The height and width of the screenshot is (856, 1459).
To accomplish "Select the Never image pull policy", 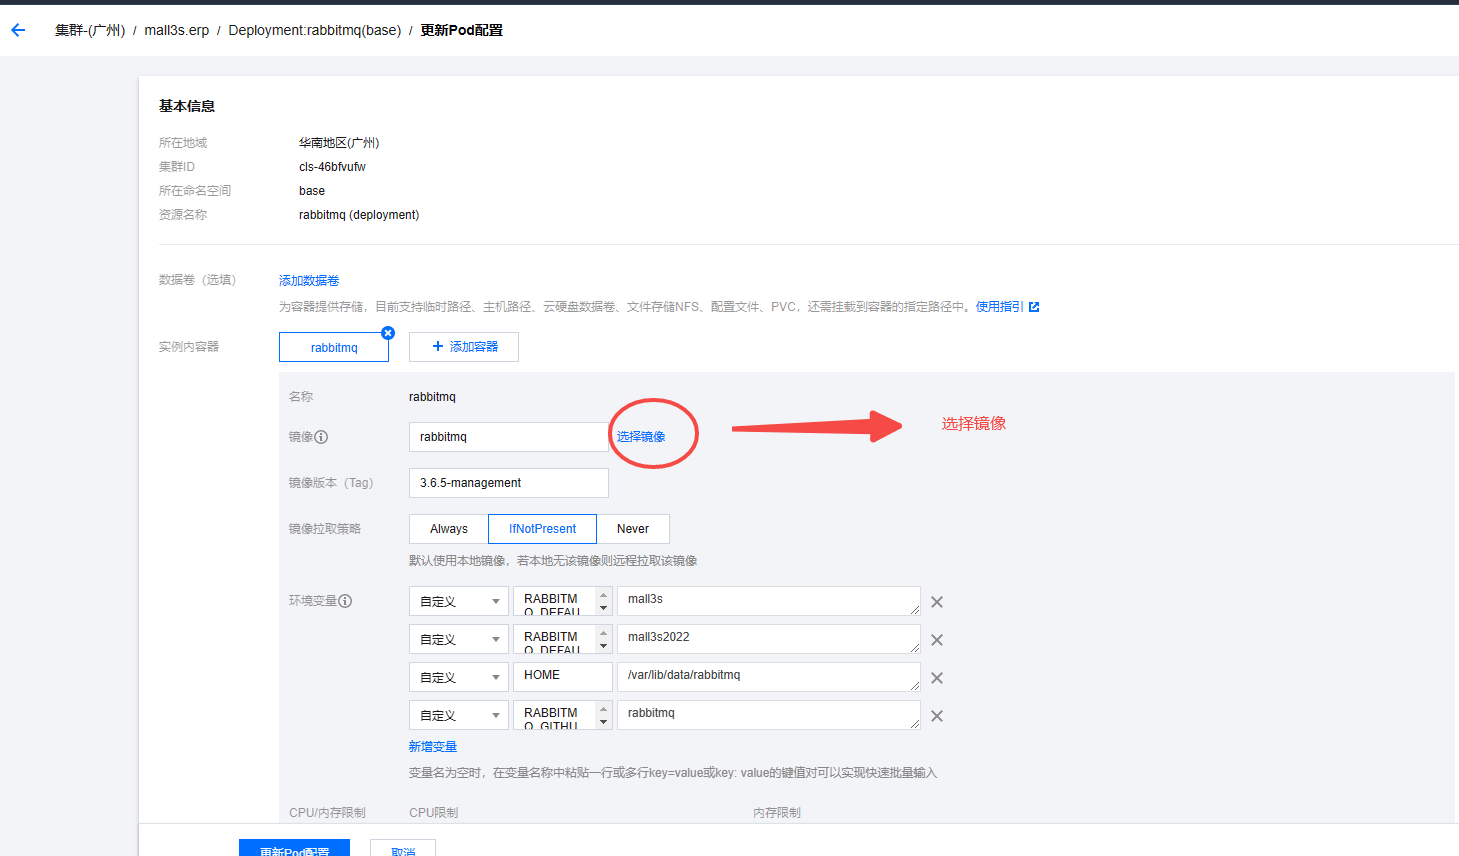I will point(633,529).
